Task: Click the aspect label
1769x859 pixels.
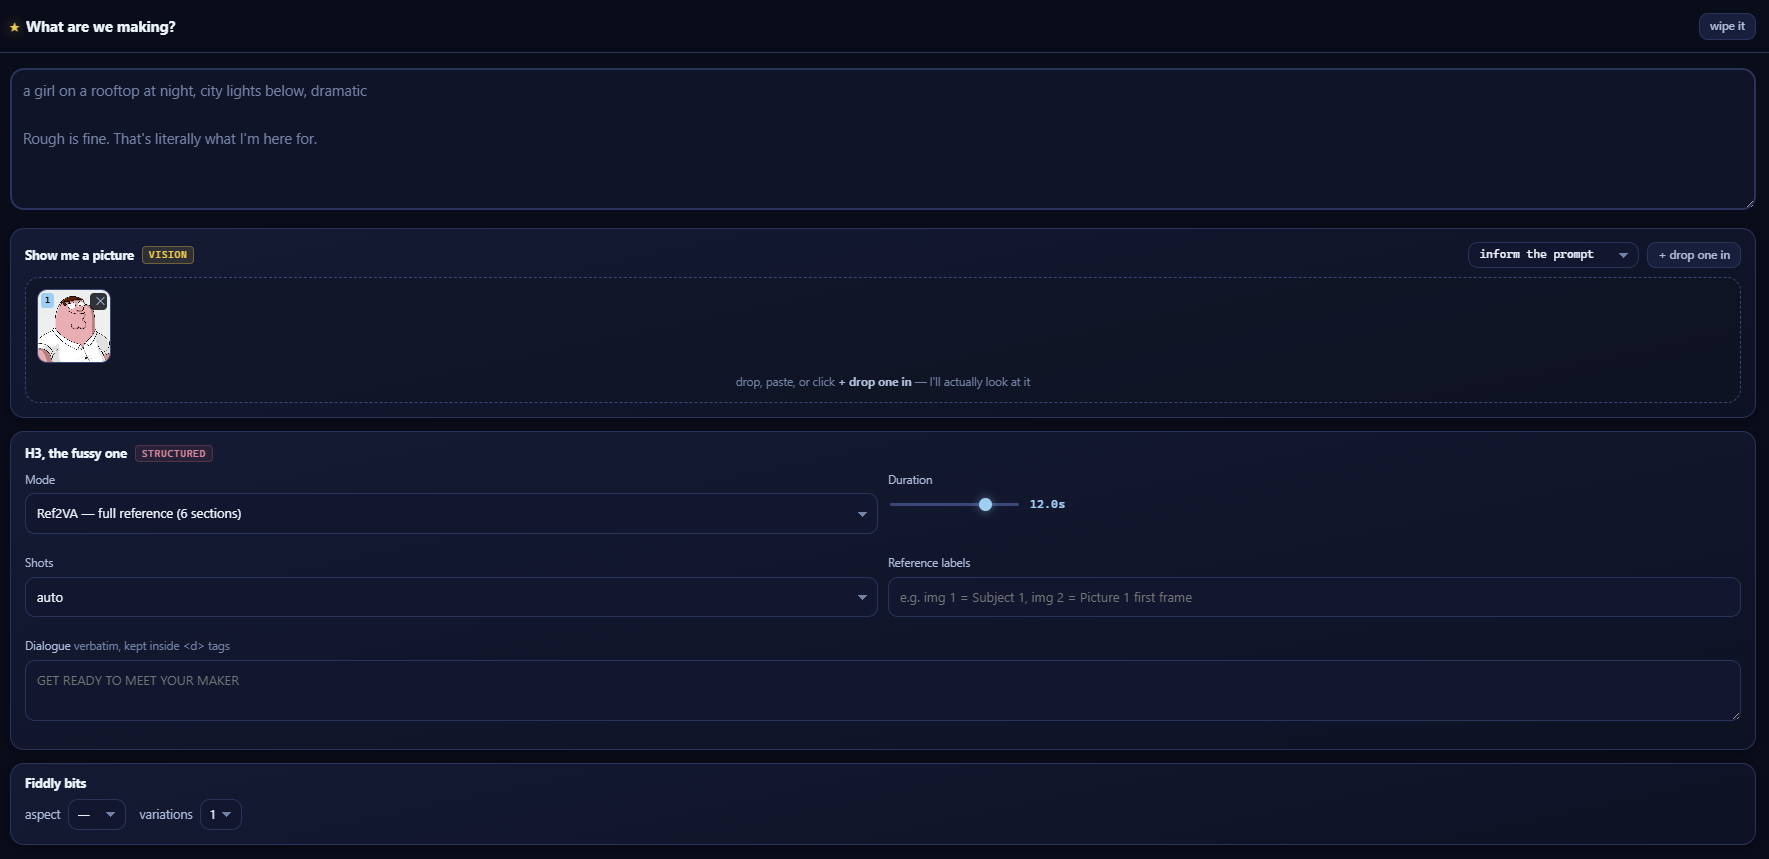Action: [x=43, y=815]
